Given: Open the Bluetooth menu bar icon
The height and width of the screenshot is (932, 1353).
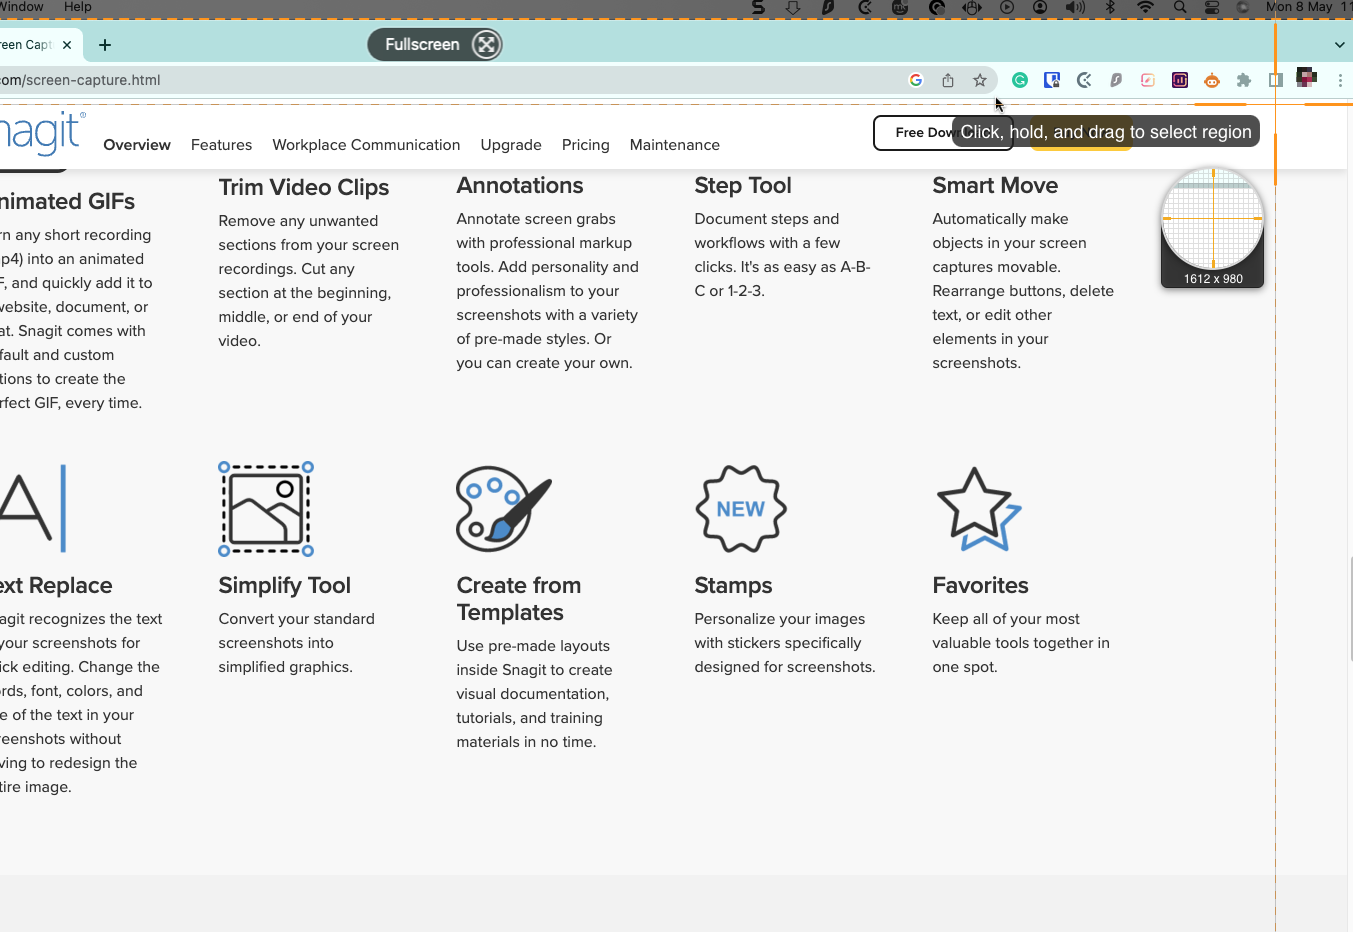Looking at the screenshot, I should (1110, 7).
